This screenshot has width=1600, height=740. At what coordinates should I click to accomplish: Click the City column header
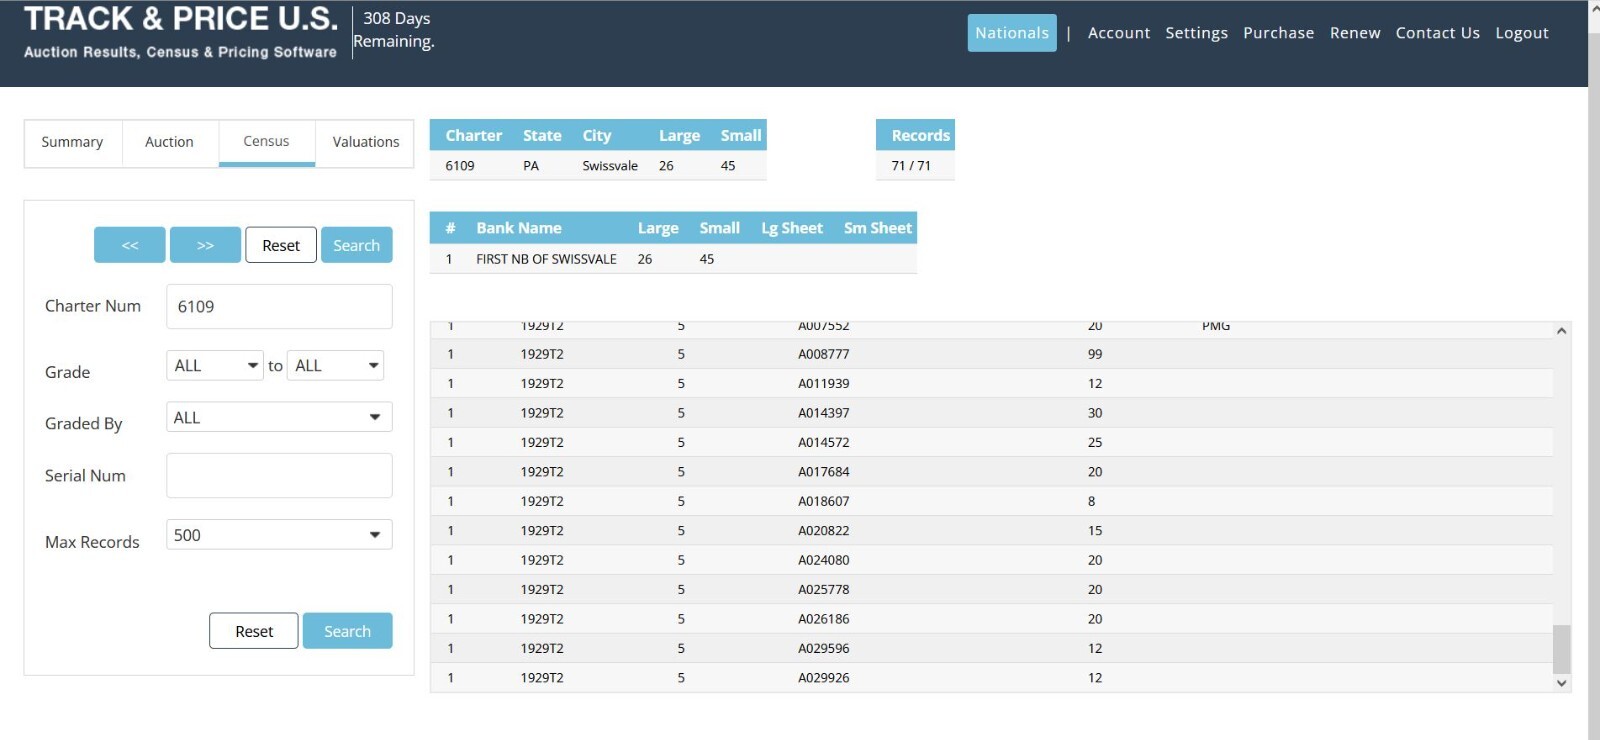(597, 135)
